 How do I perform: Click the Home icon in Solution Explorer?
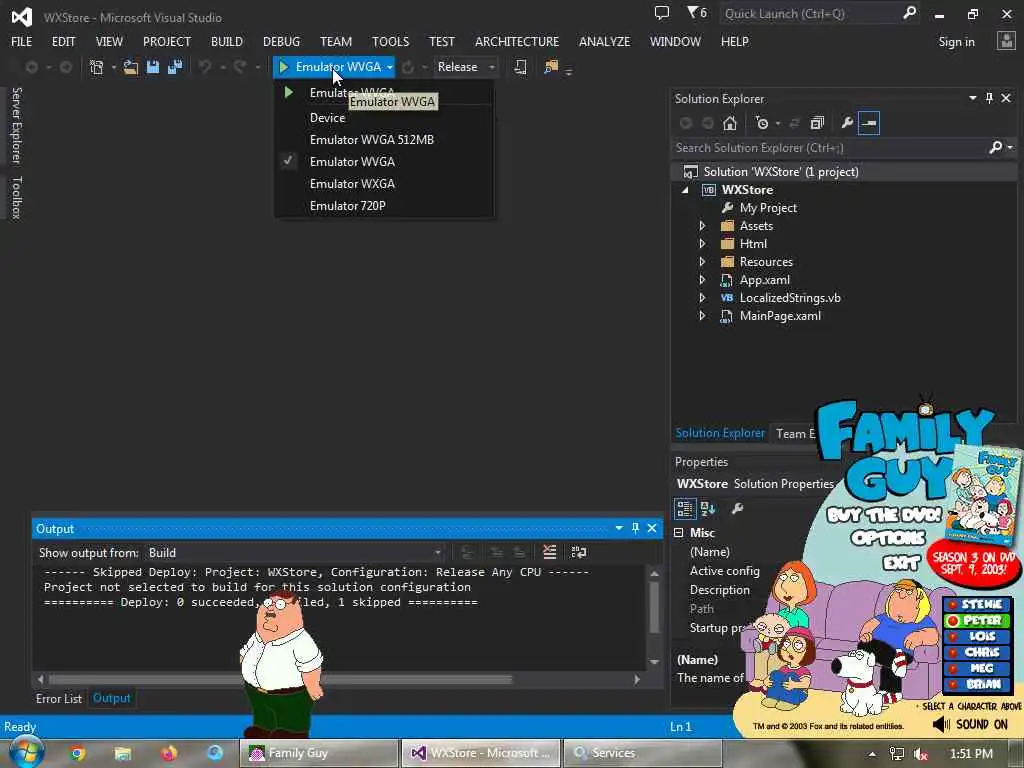coord(729,123)
